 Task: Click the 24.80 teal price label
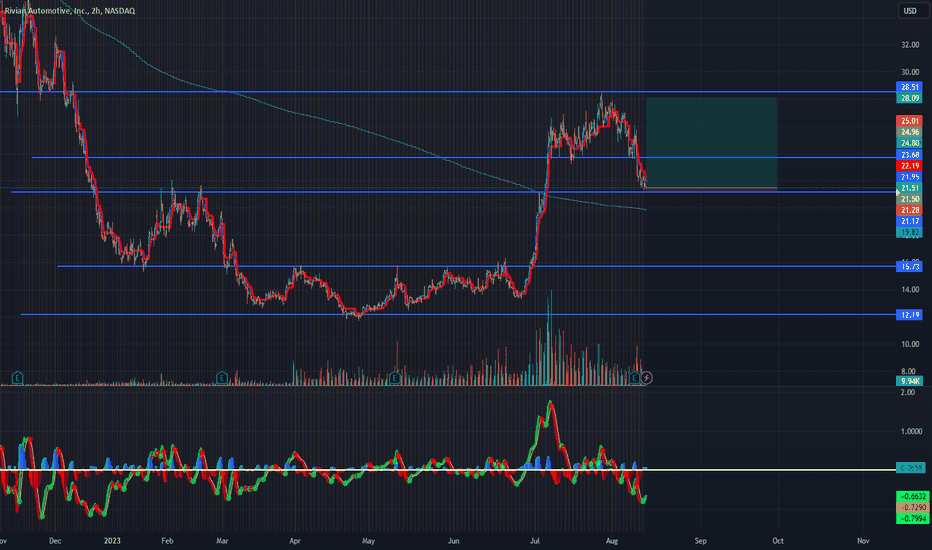pos(909,143)
